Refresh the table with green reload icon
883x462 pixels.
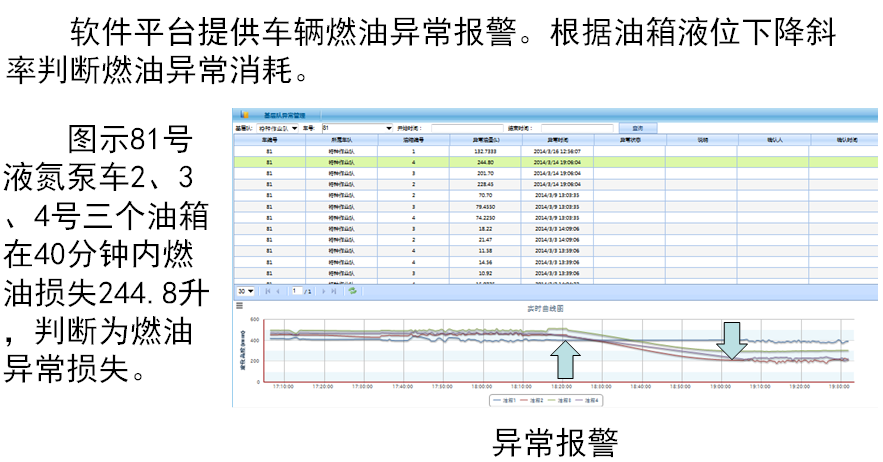click(352, 291)
